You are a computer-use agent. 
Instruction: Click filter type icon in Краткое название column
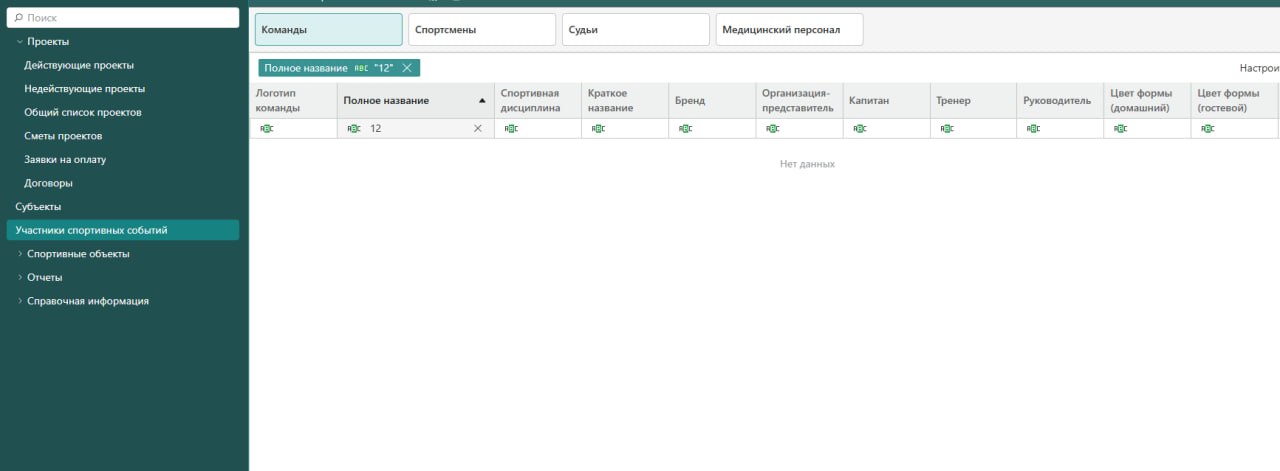coord(598,129)
